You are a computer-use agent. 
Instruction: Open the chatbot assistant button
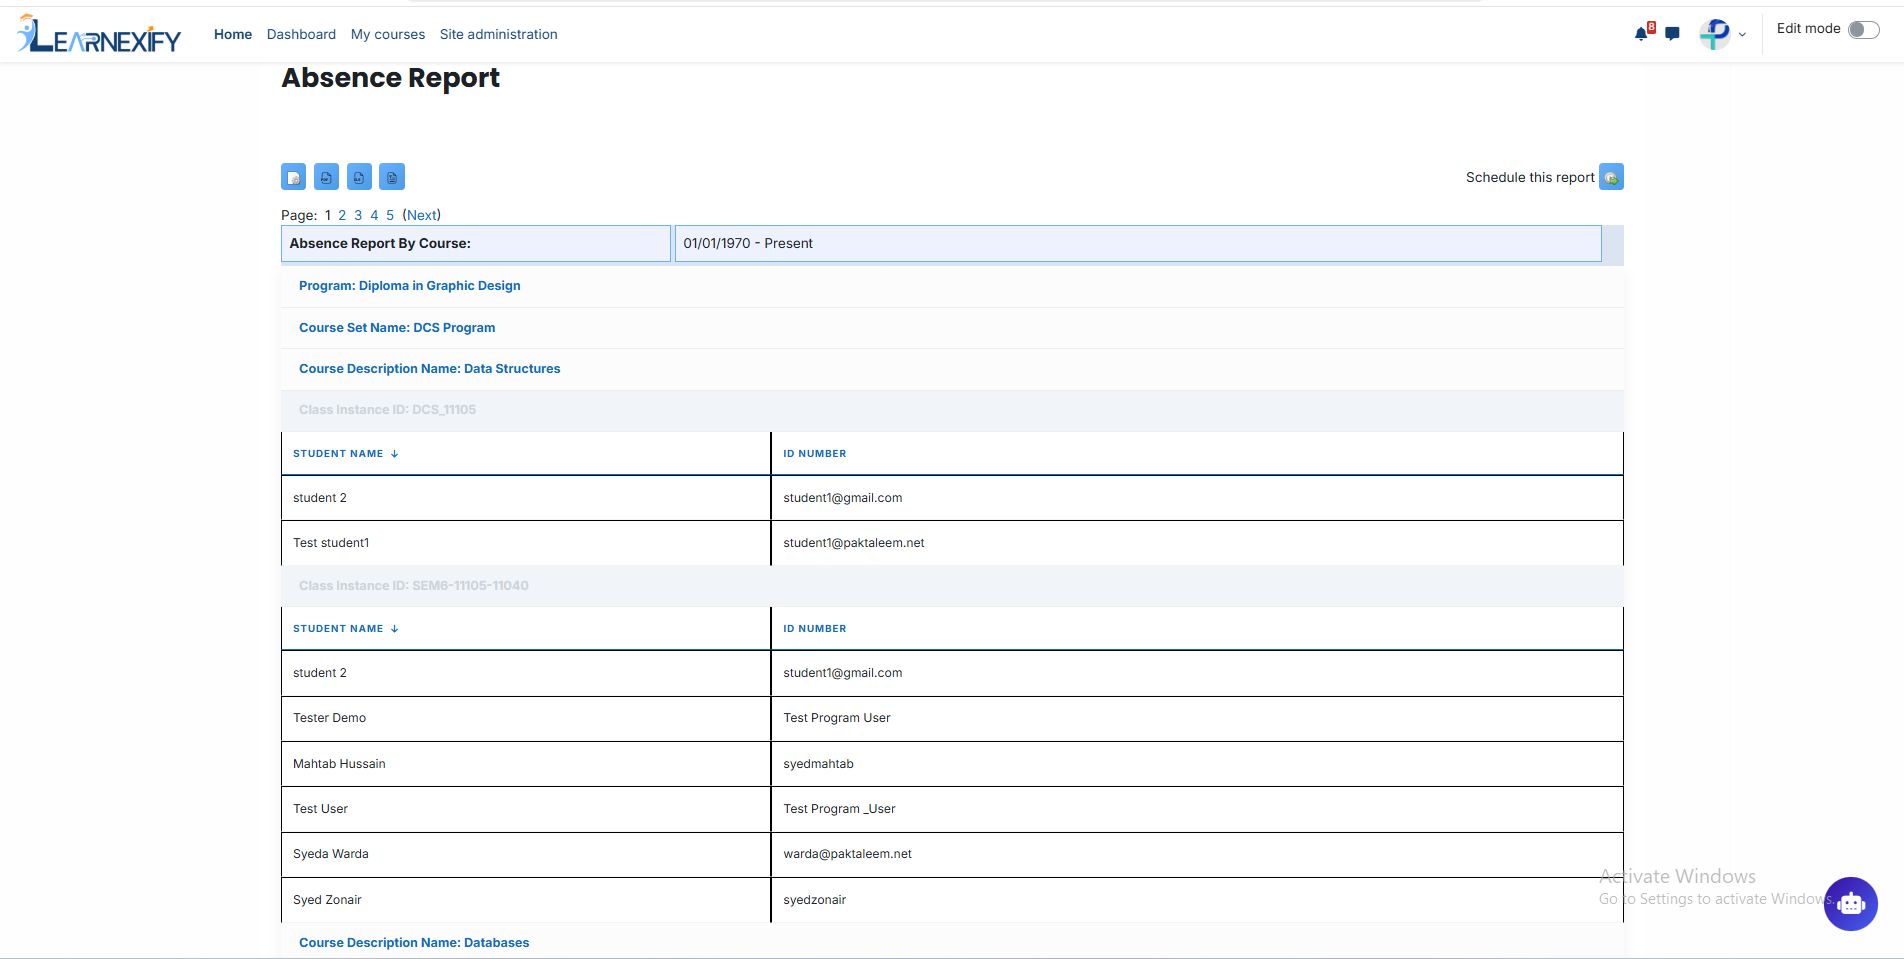(1850, 904)
